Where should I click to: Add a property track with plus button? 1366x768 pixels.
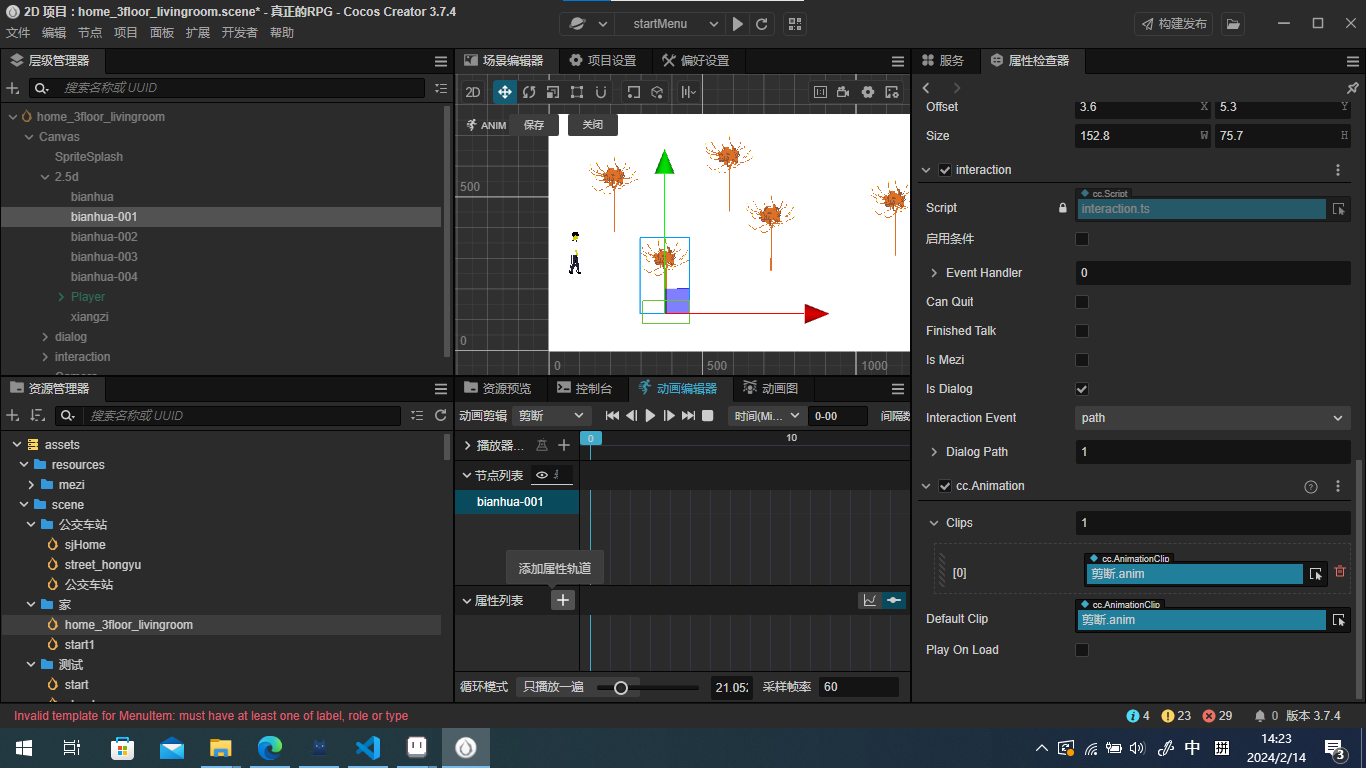(563, 600)
